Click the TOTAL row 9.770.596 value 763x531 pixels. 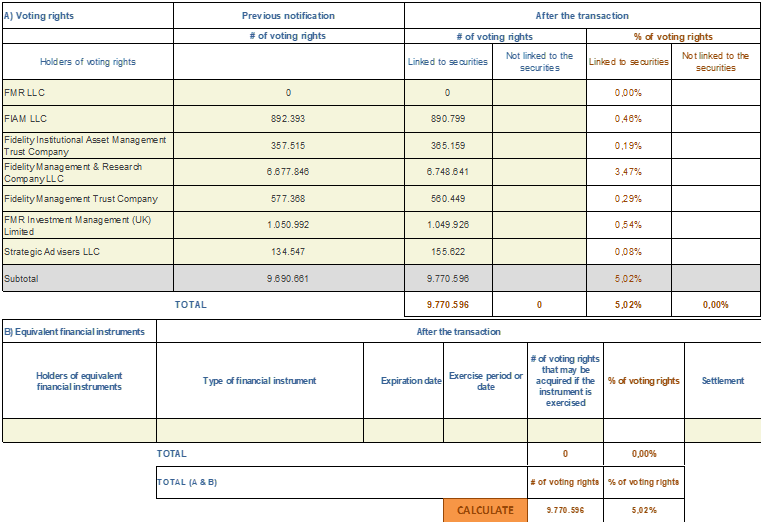pyautogui.click(x=448, y=305)
